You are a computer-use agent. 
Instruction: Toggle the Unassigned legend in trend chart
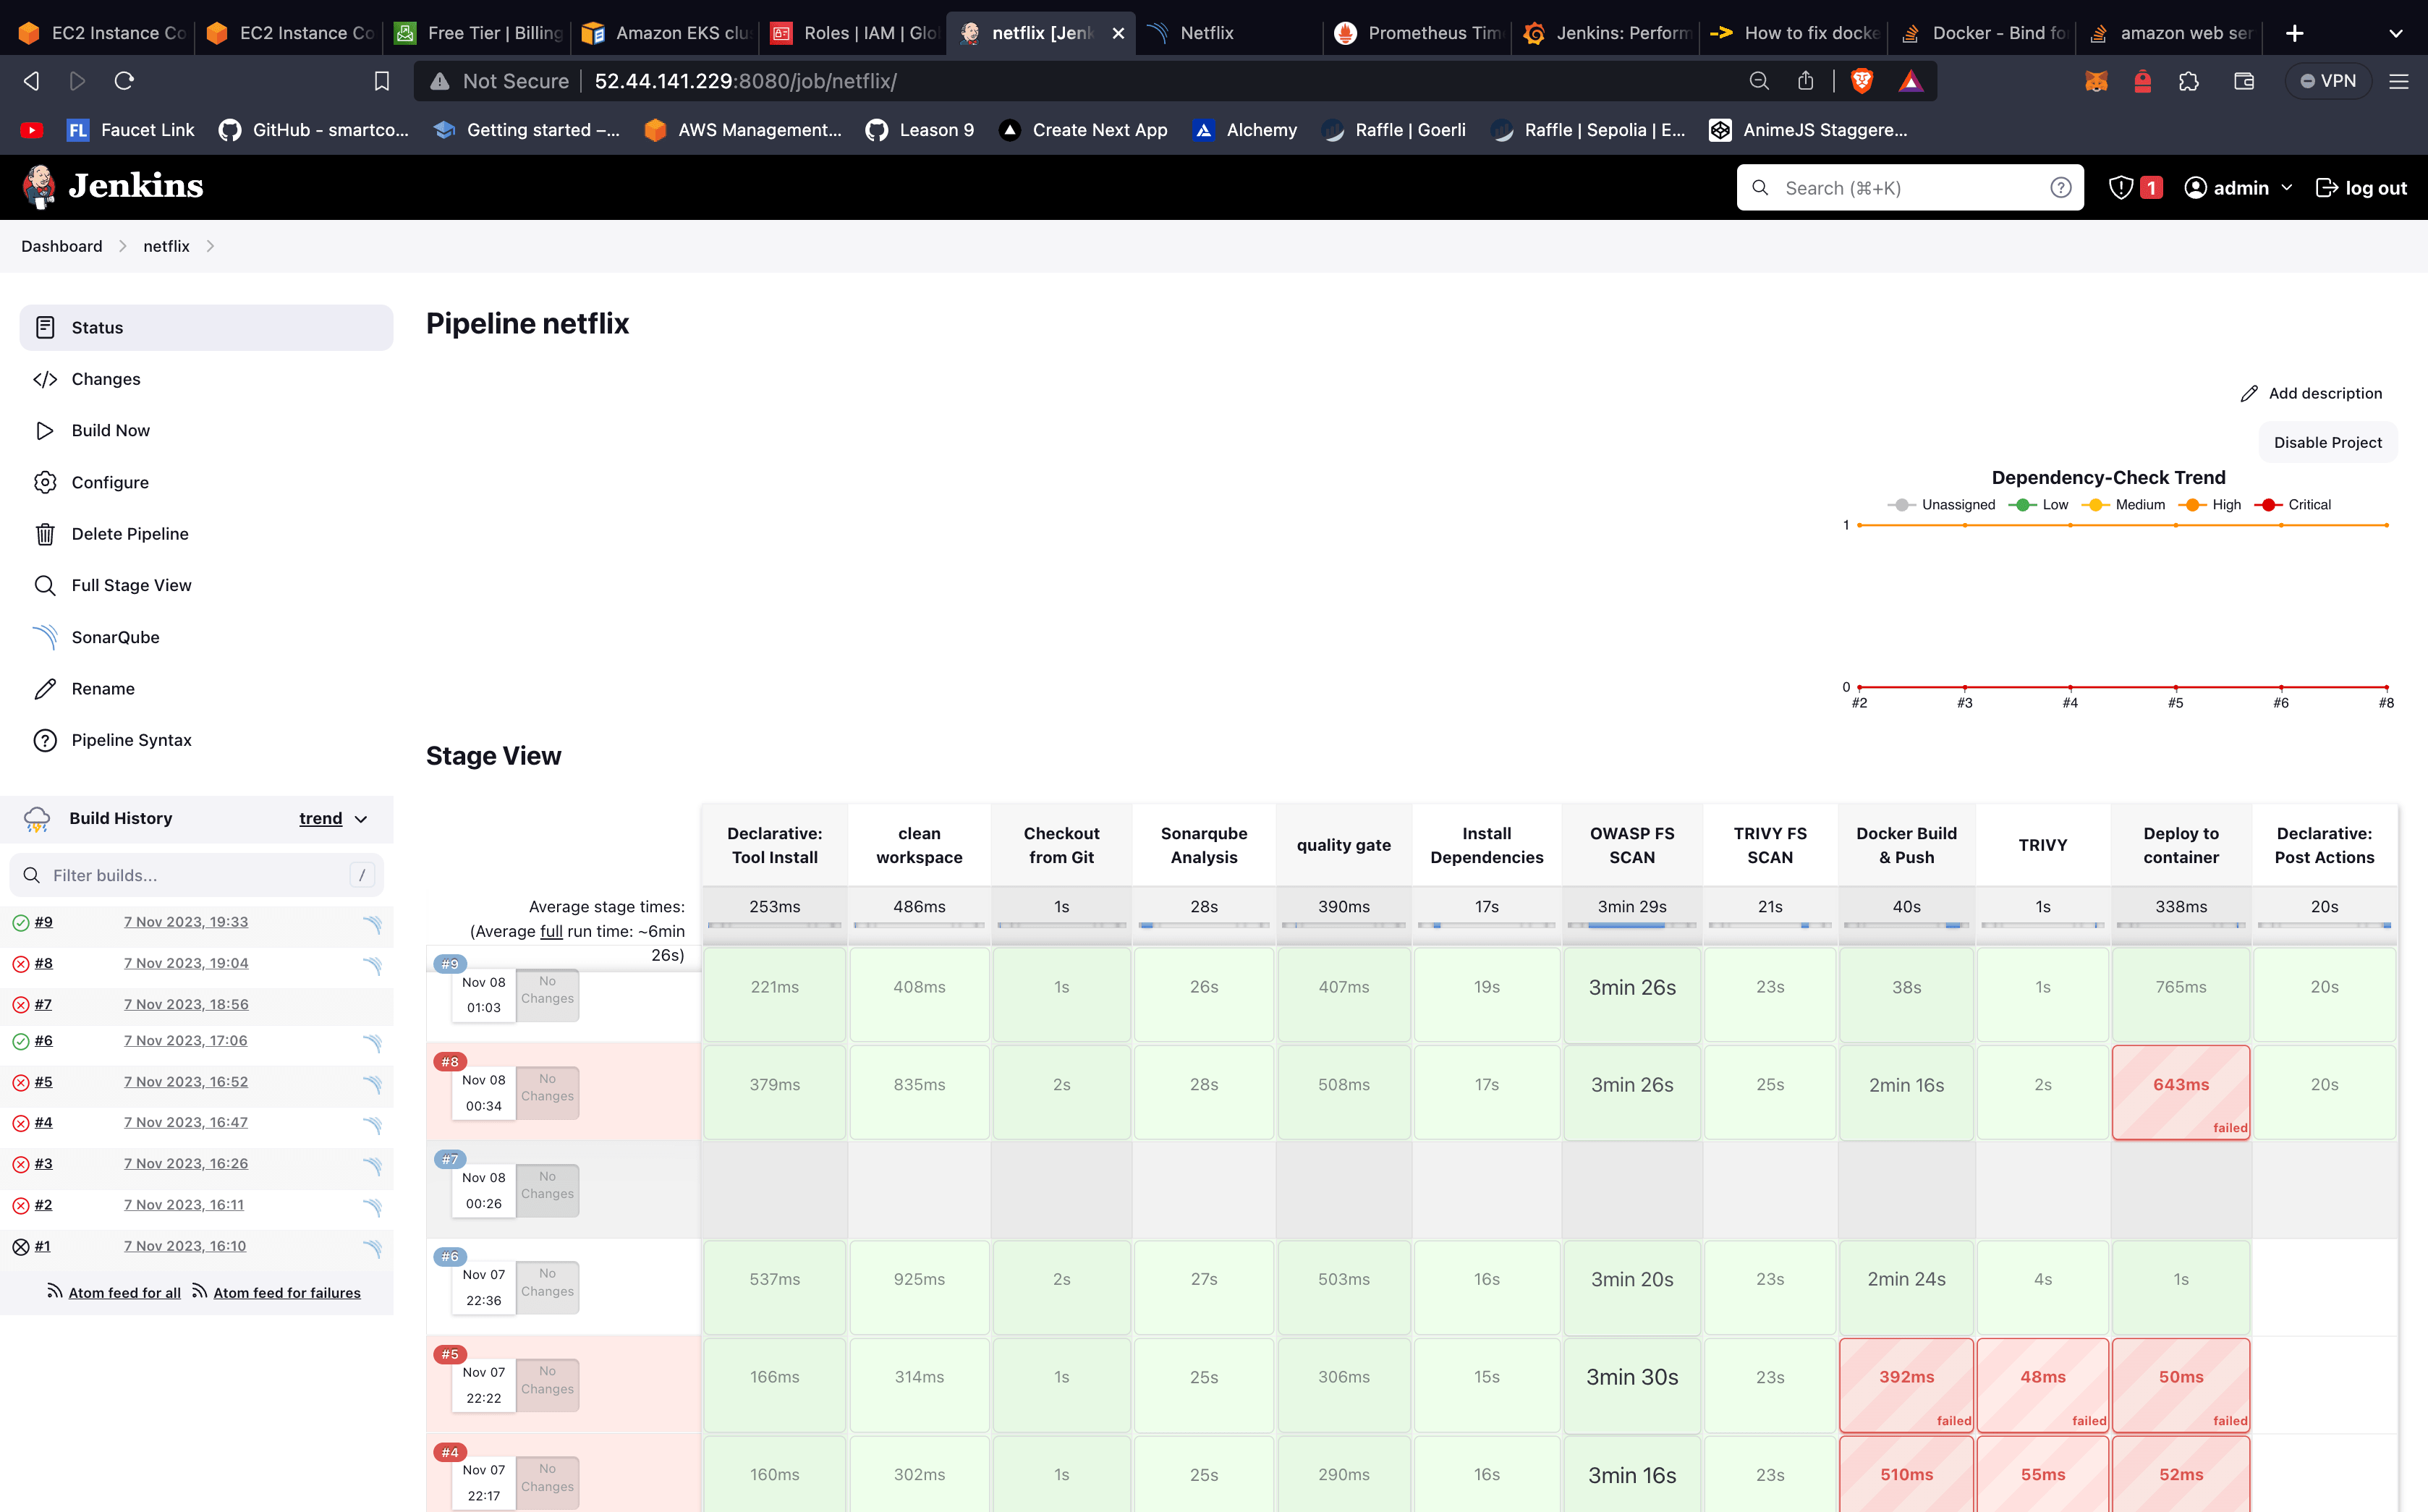[1941, 505]
